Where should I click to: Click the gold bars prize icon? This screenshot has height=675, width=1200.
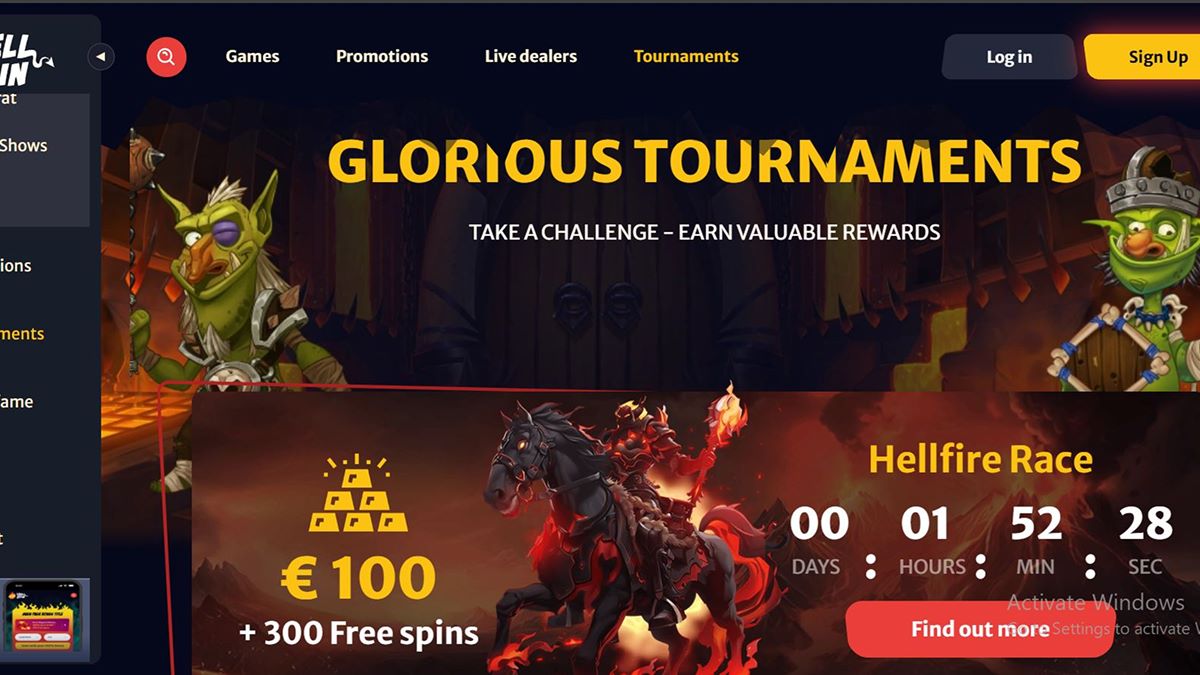[x=358, y=495]
